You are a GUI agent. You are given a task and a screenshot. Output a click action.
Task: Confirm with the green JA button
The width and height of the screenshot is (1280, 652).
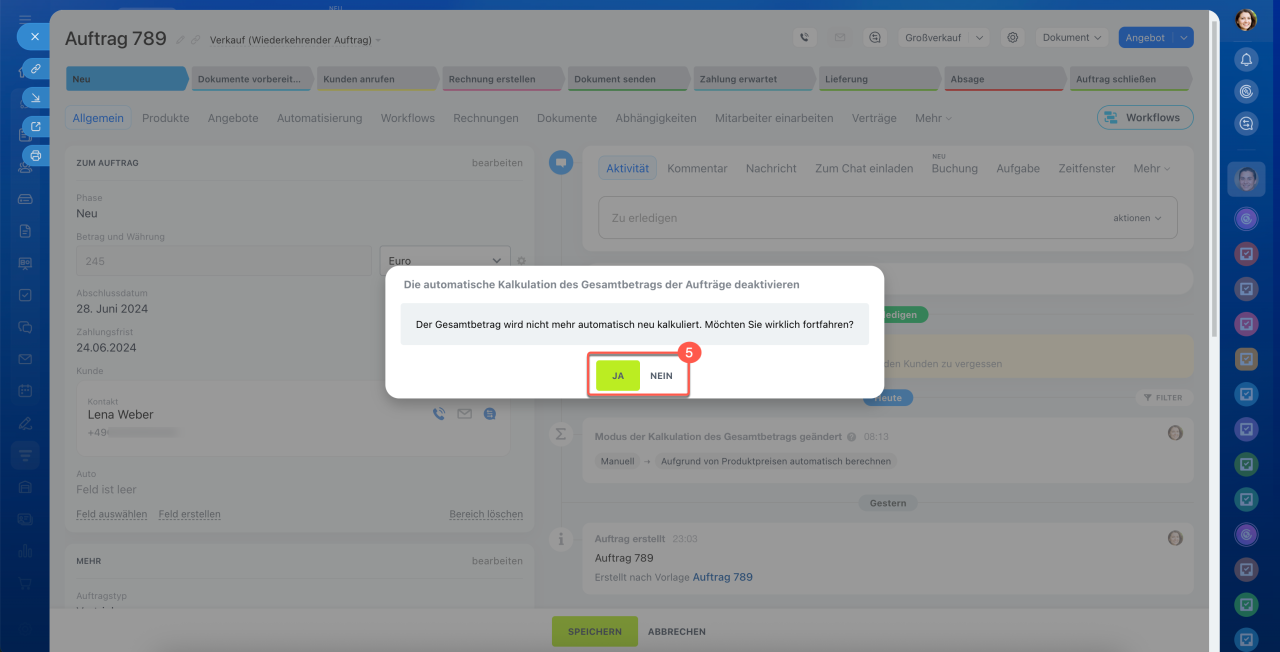(618, 376)
